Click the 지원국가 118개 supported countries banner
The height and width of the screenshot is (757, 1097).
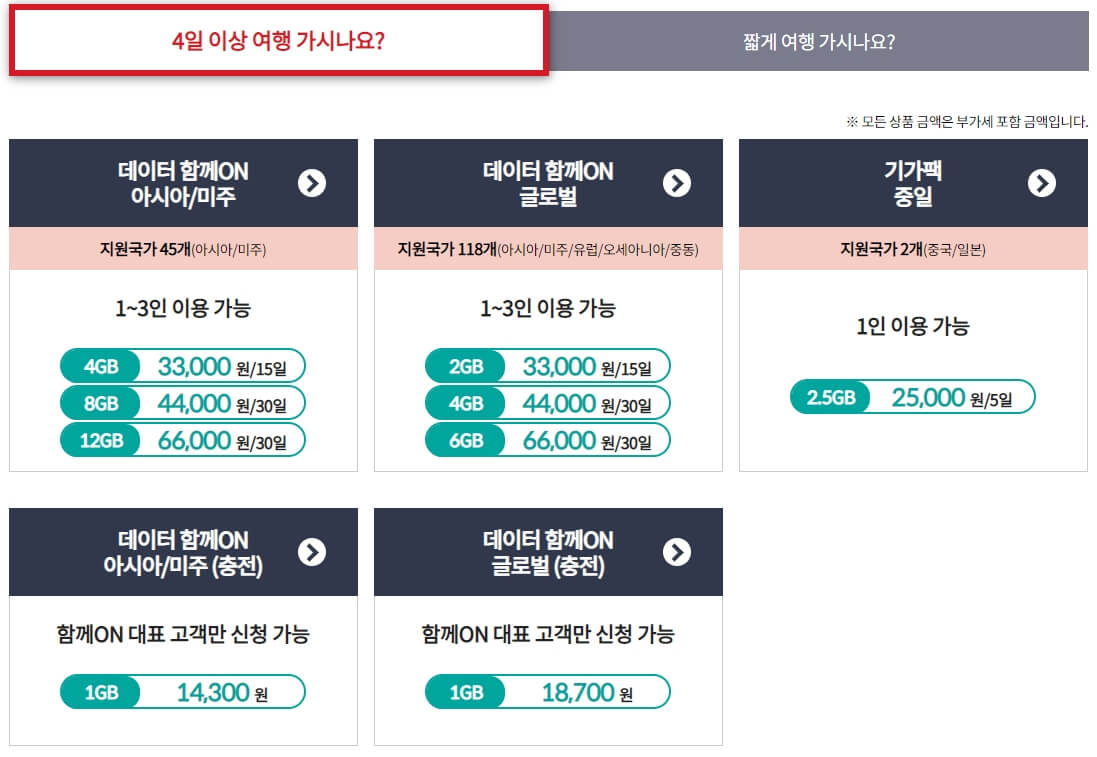[x=547, y=249]
